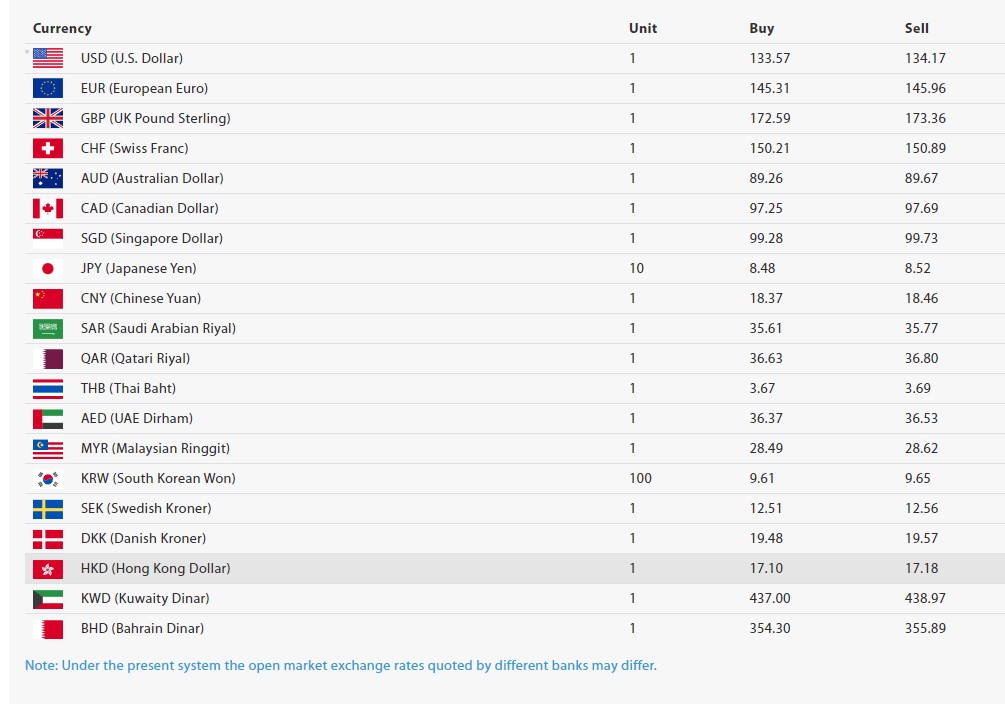The height and width of the screenshot is (705, 1005).
Task: Click the Currency column header
Action: pos(62,28)
